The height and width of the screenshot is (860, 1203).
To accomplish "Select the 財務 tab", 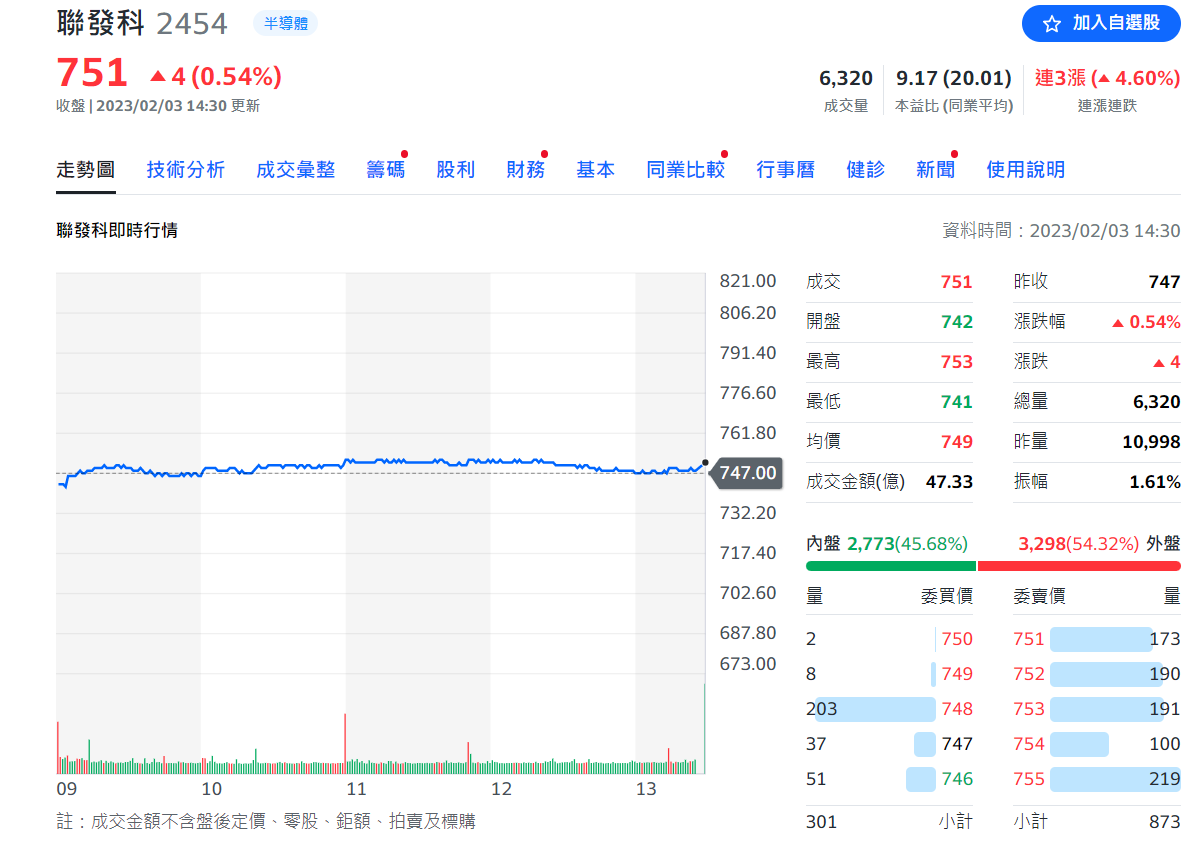I will coord(526,170).
